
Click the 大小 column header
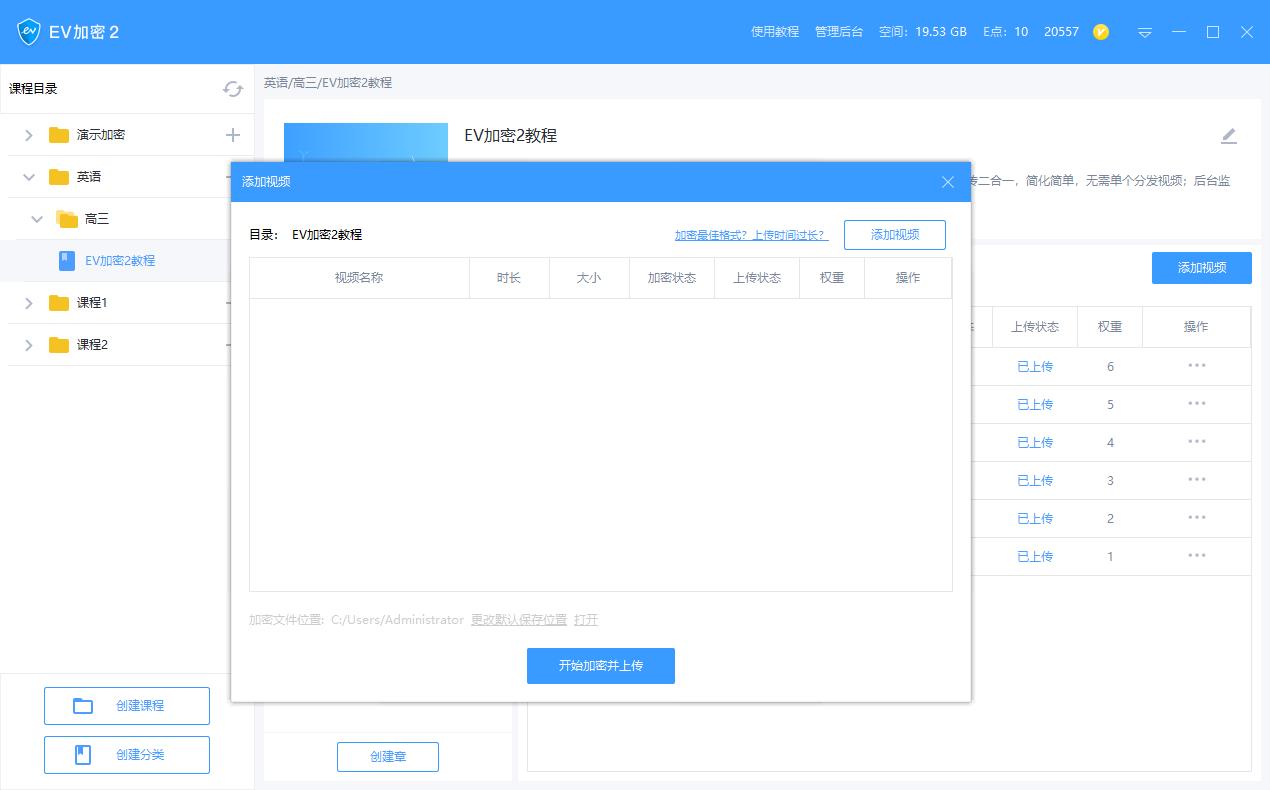click(x=589, y=278)
